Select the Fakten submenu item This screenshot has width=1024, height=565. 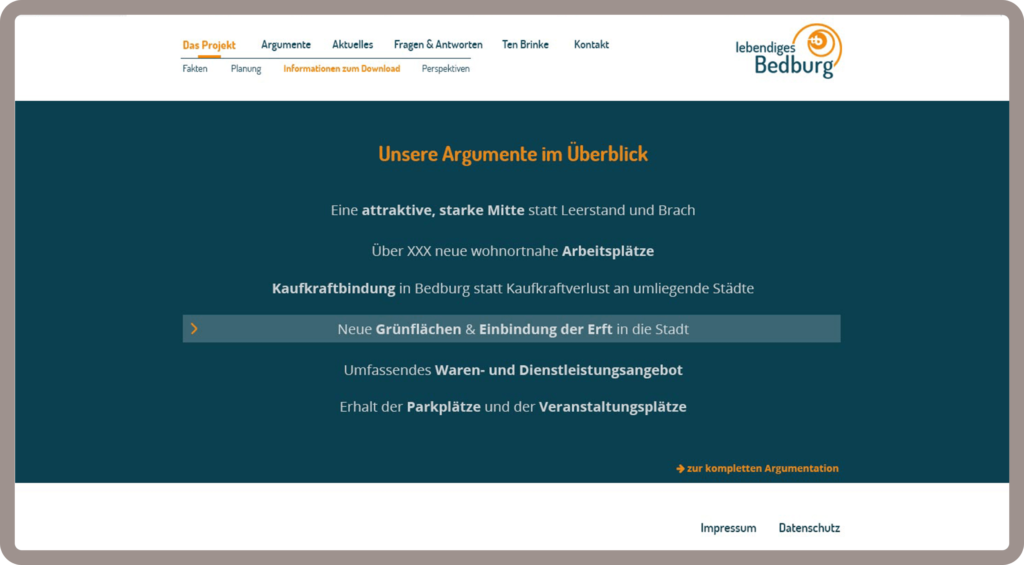tap(195, 69)
